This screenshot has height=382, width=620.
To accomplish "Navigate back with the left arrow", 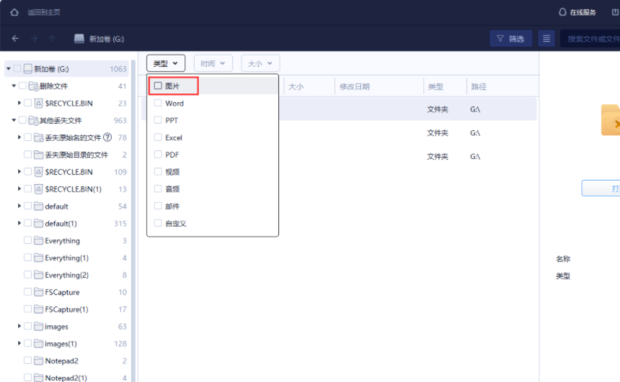I will click(x=15, y=38).
